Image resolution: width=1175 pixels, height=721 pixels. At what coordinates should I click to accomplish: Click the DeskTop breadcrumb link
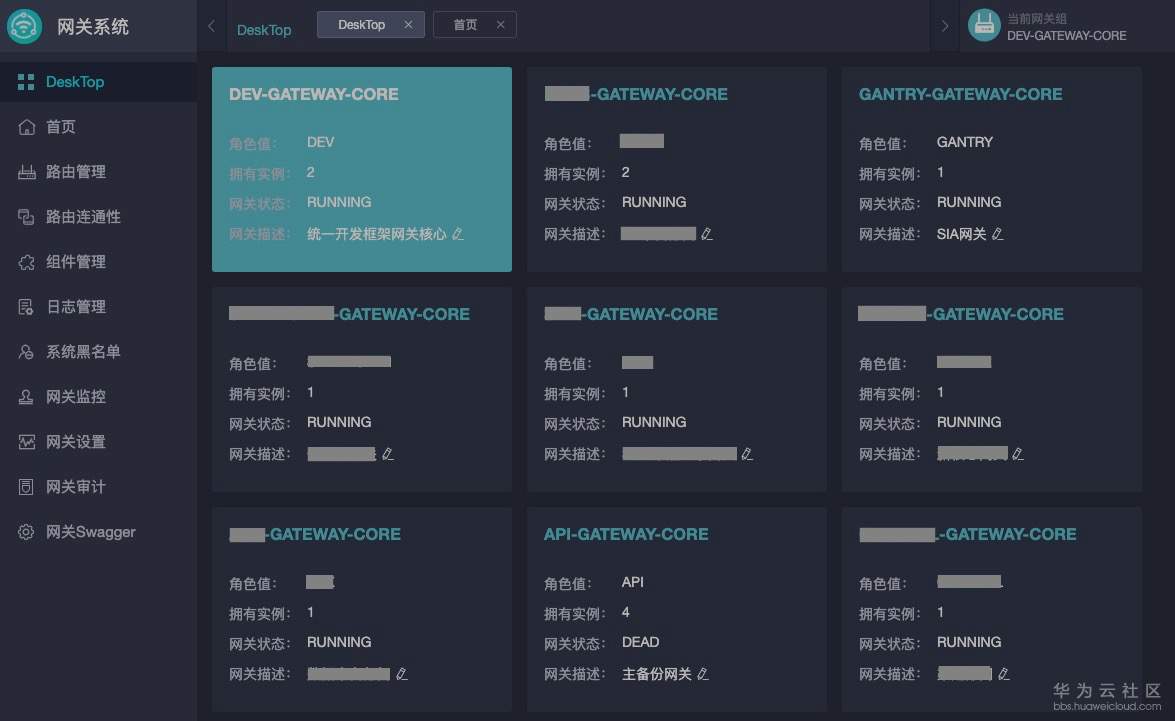coord(264,30)
